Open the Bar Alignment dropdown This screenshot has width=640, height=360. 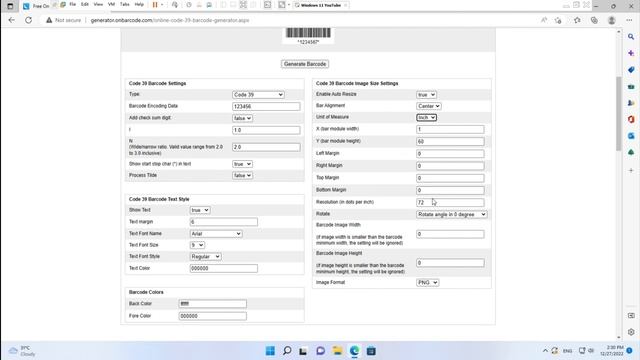coord(429,106)
